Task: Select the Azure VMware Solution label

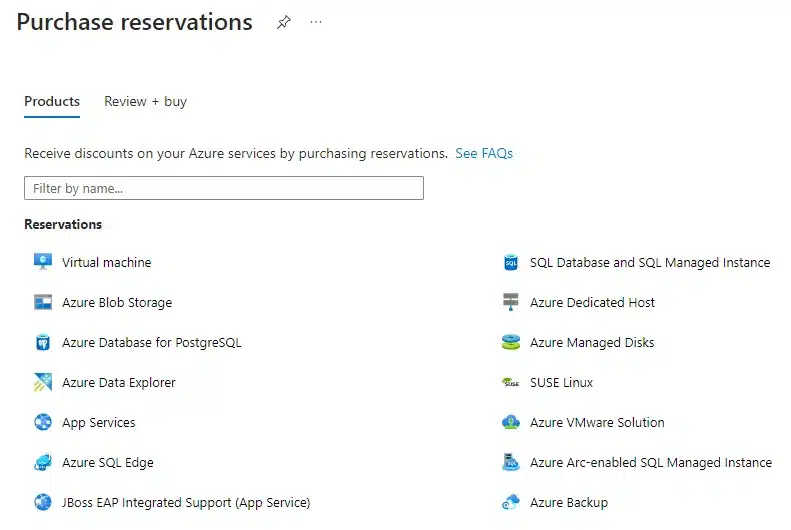Action: [x=597, y=423]
